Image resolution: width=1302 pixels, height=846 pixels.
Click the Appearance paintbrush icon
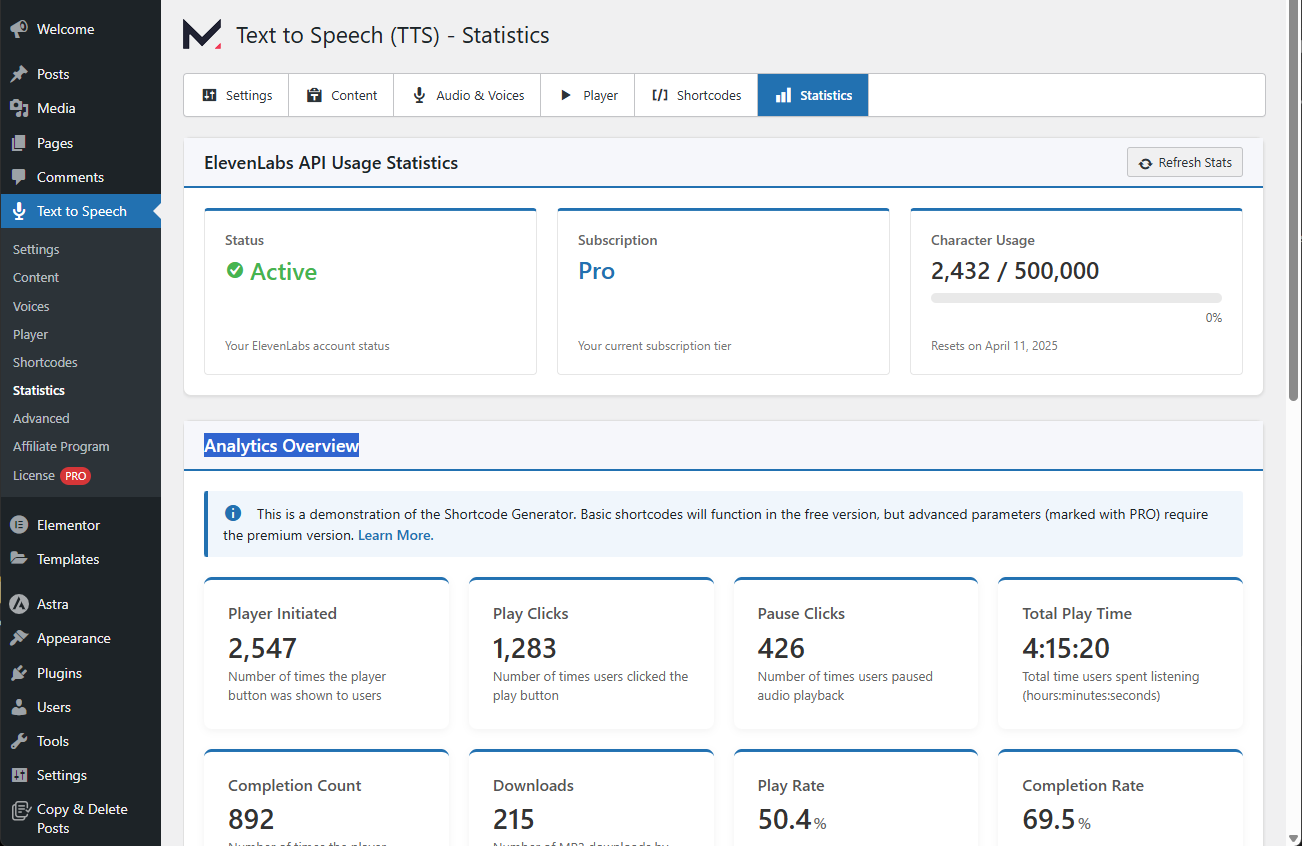[x=19, y=638]
